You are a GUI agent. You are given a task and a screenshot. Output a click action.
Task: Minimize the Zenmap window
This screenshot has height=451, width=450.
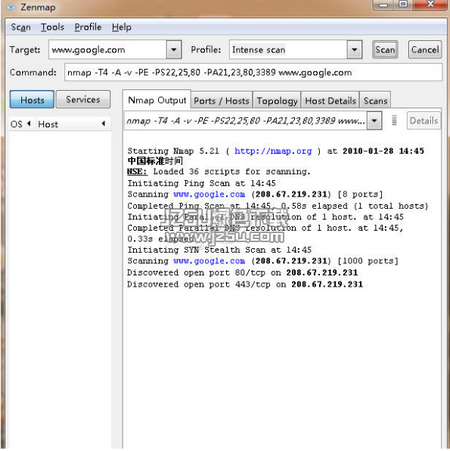[384, 5]
